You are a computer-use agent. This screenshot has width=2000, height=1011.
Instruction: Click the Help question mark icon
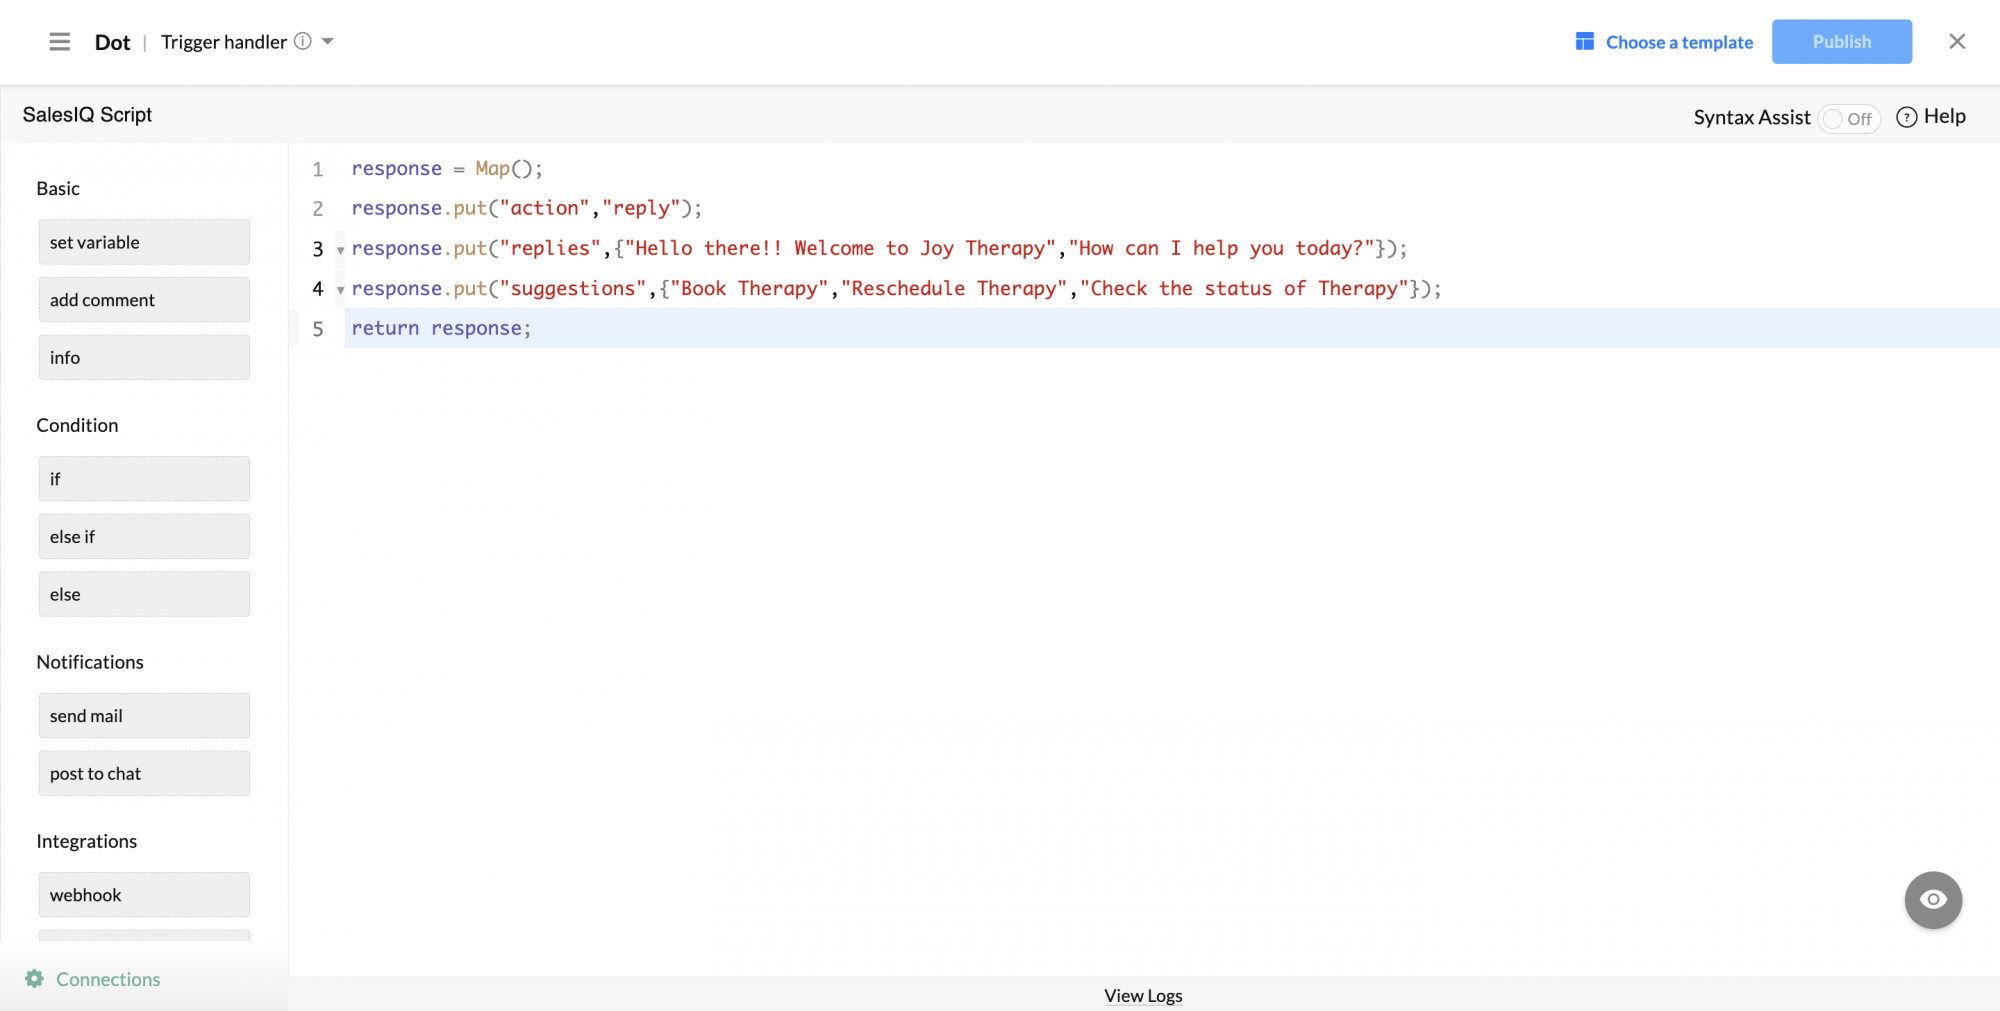coord(1907,117)
